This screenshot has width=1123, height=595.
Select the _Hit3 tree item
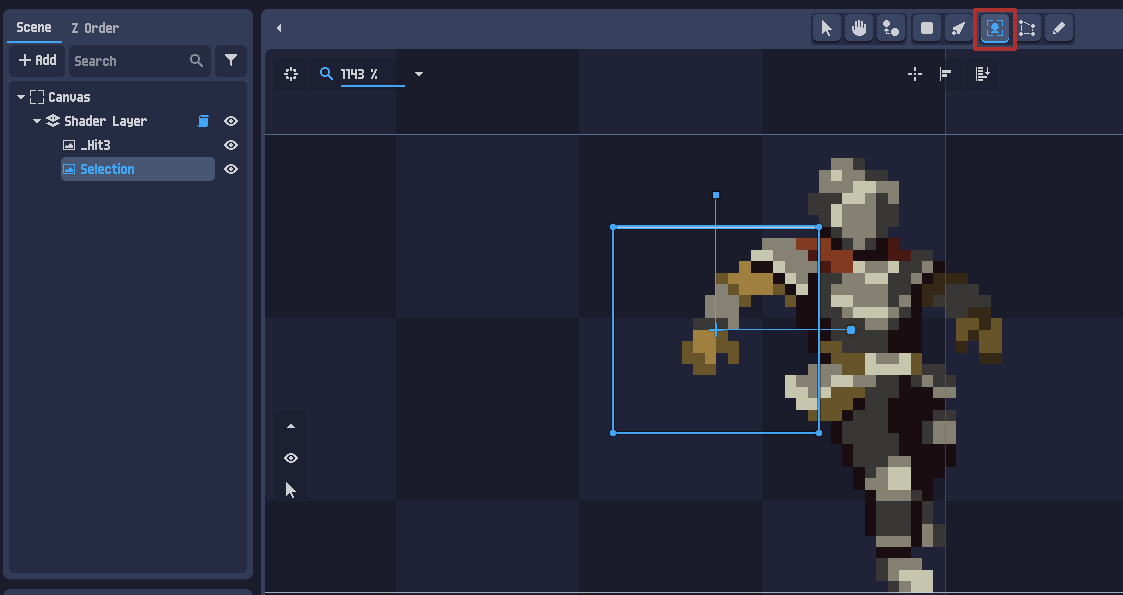(95, 145)
